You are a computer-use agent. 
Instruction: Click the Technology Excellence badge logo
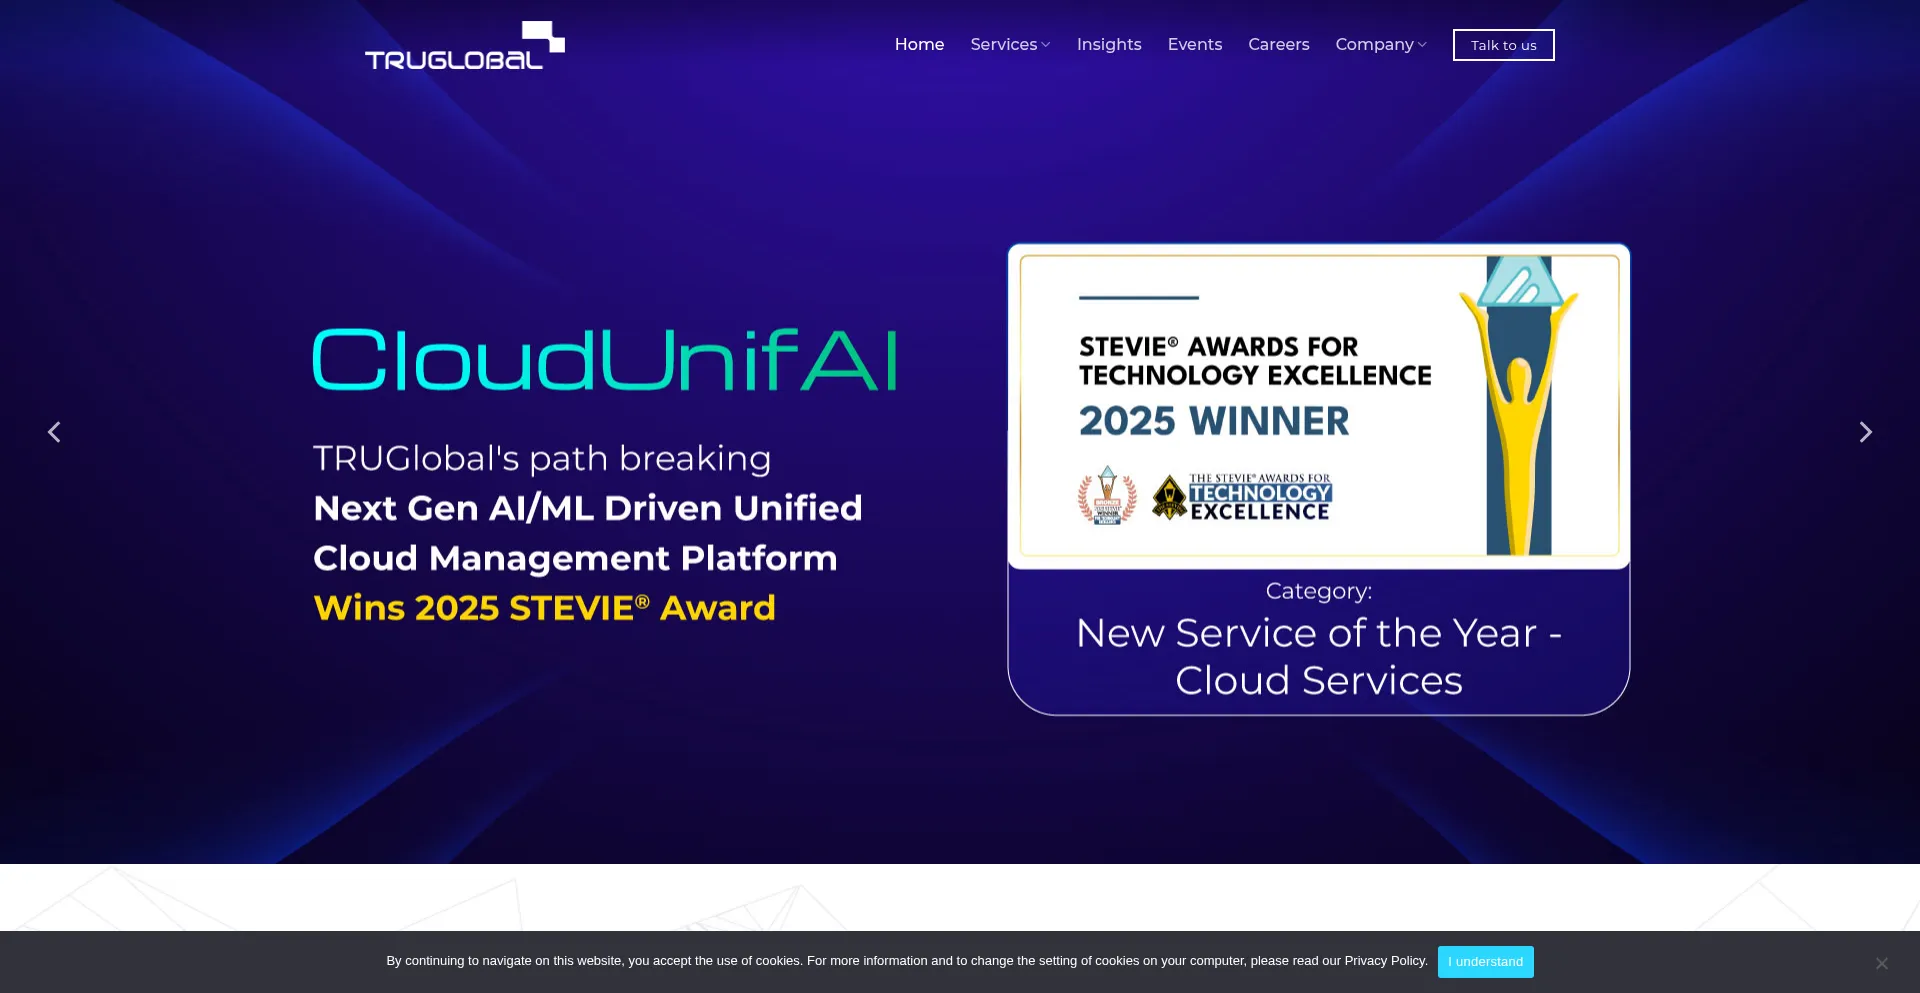coord(1242,497)
